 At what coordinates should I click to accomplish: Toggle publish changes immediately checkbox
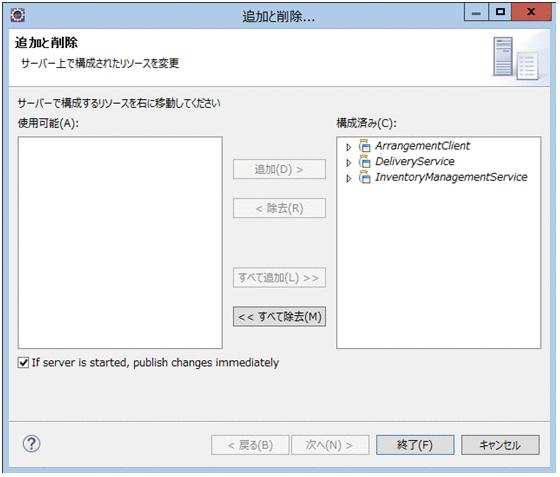[24, 363]
